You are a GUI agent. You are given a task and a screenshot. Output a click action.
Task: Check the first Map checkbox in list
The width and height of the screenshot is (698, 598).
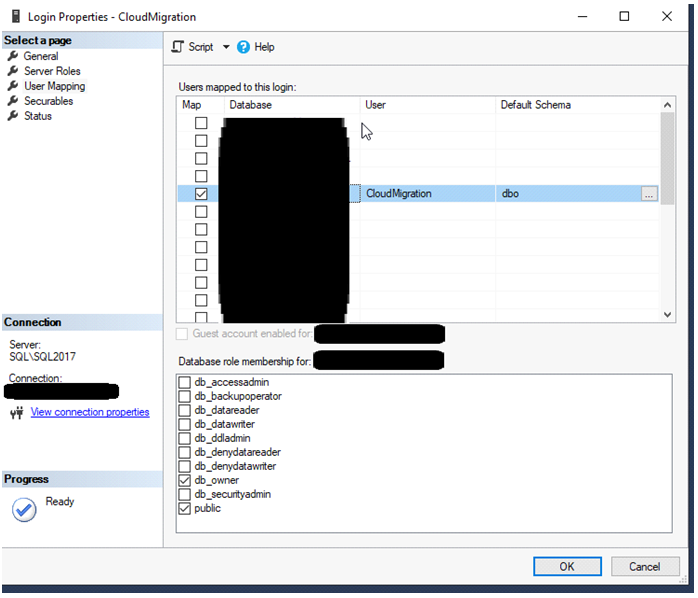pos(201,123)
